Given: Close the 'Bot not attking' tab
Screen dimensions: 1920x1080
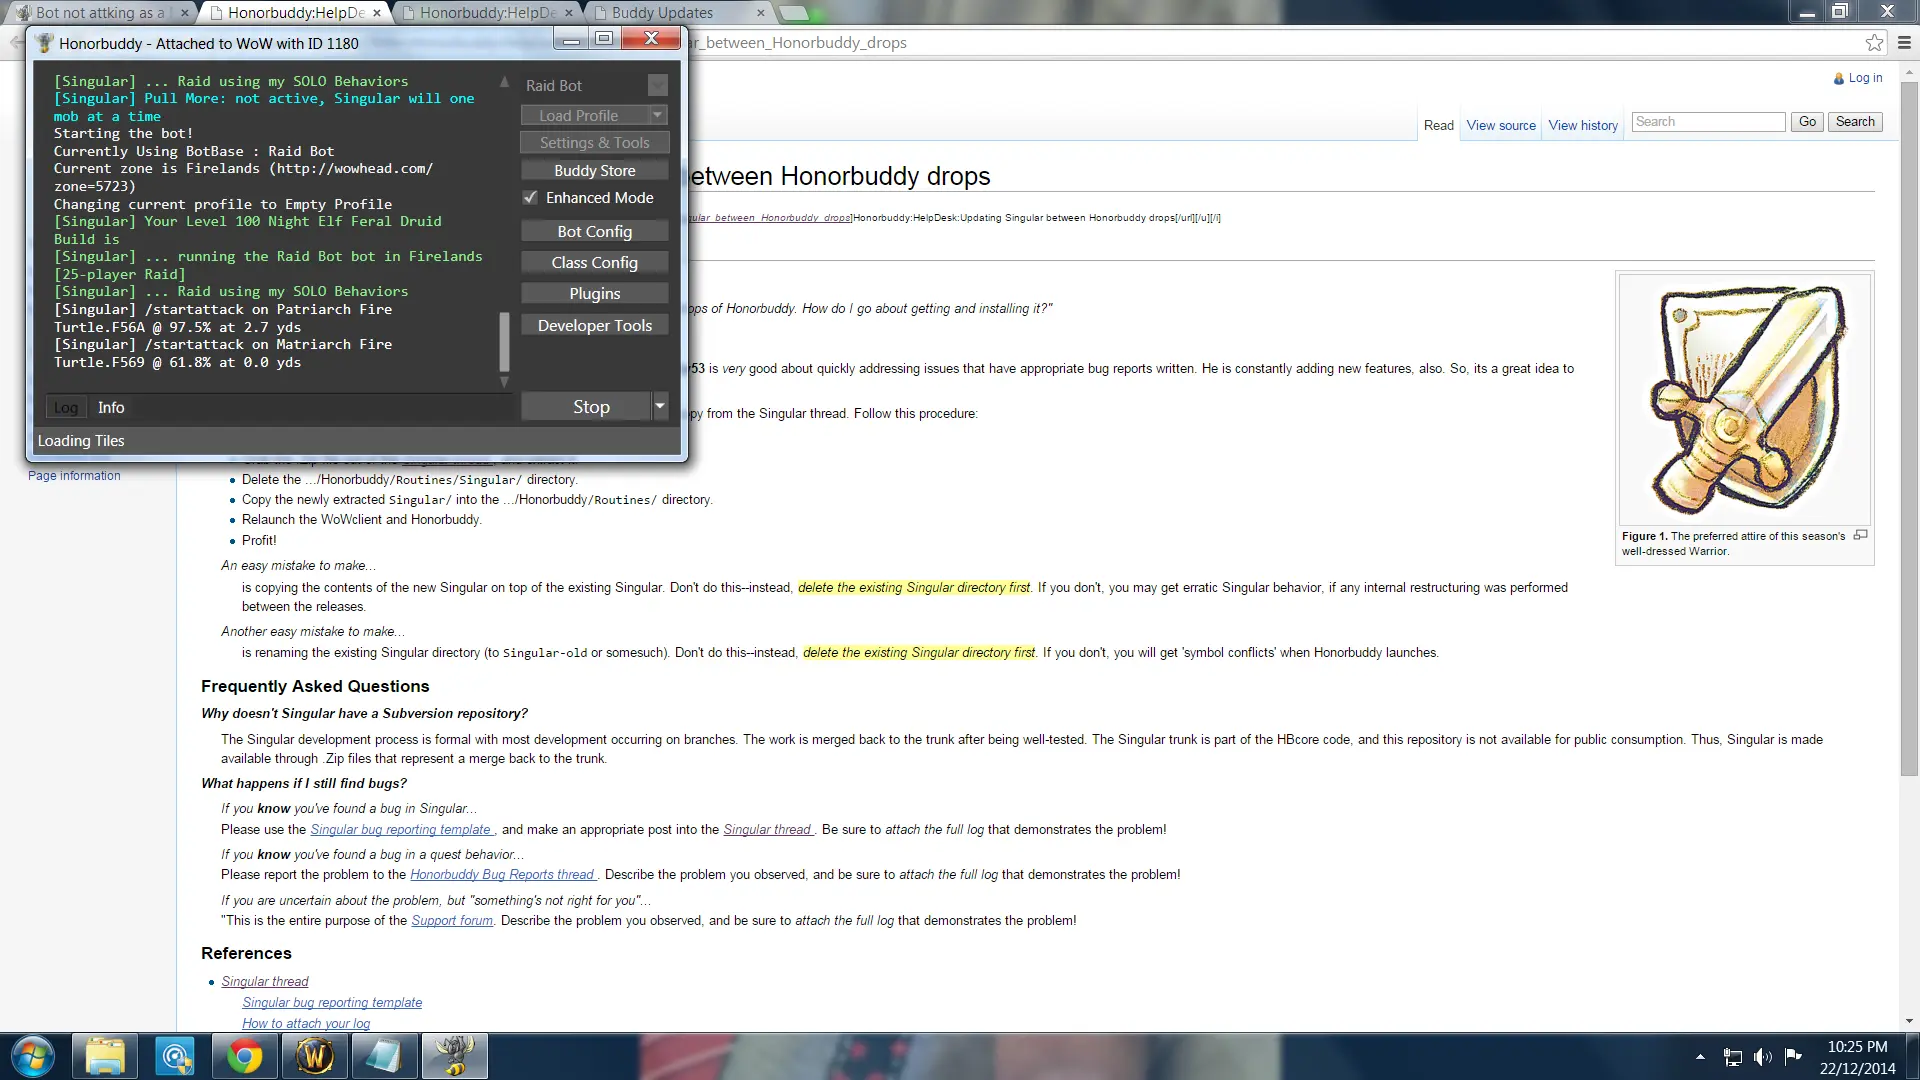Looking at the screenshot, I should coord(183,13).
